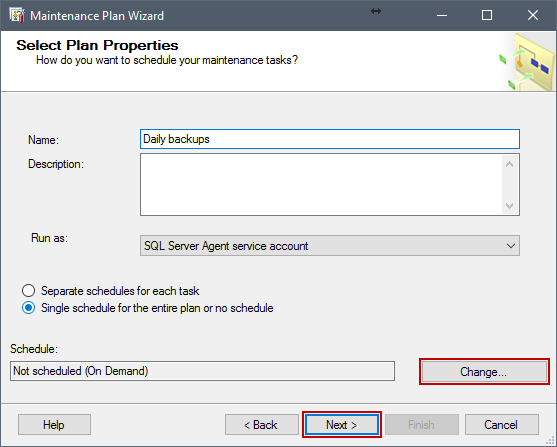Viewport: 557px width, 447px height.
Task: Open Help for this wizard page
Action: coord(54,425)
